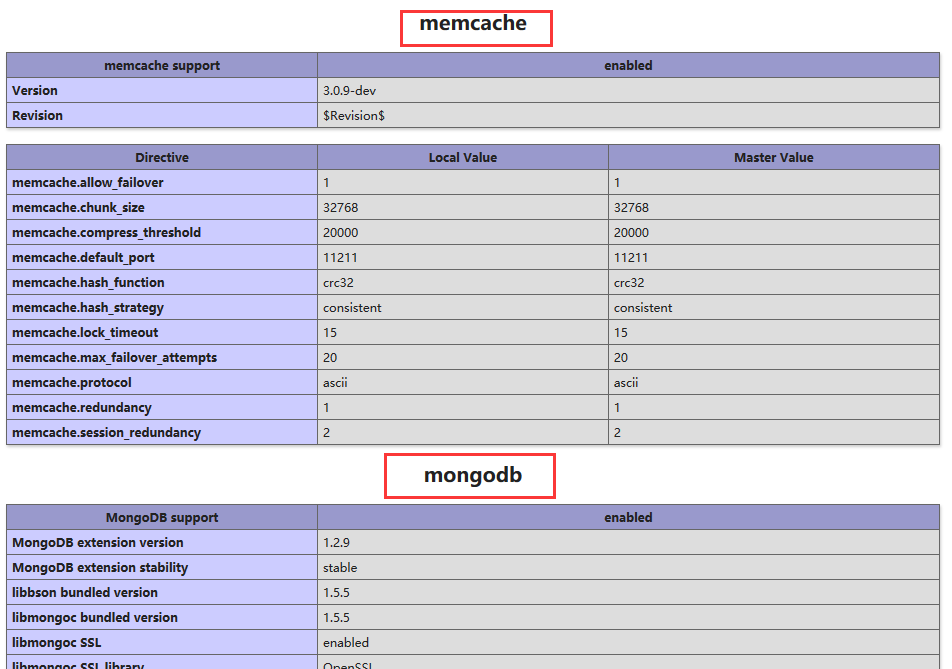Click MongoDB extension version value 1.2.9
This screenshot has width=952, height=669.
(336, 542)
